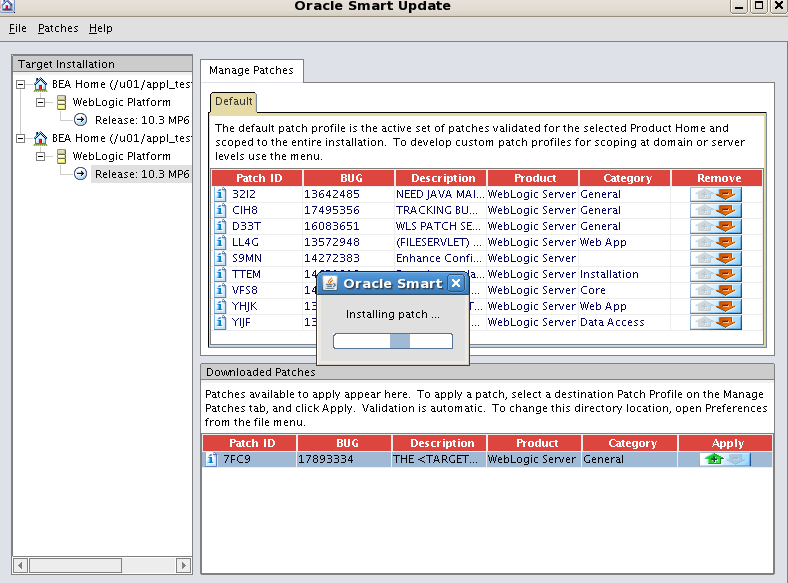
Task: Open info icon for patch YIJF
Action: point(220,323)
